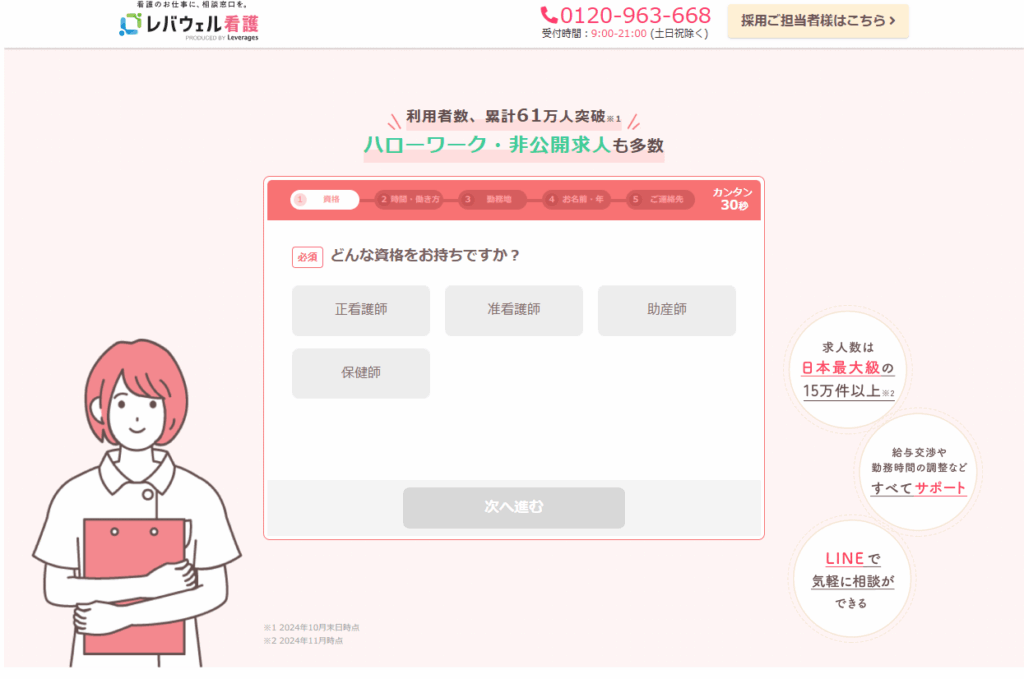
Task: Go to step 2 時間・働き方
Action: pos(409,199)
